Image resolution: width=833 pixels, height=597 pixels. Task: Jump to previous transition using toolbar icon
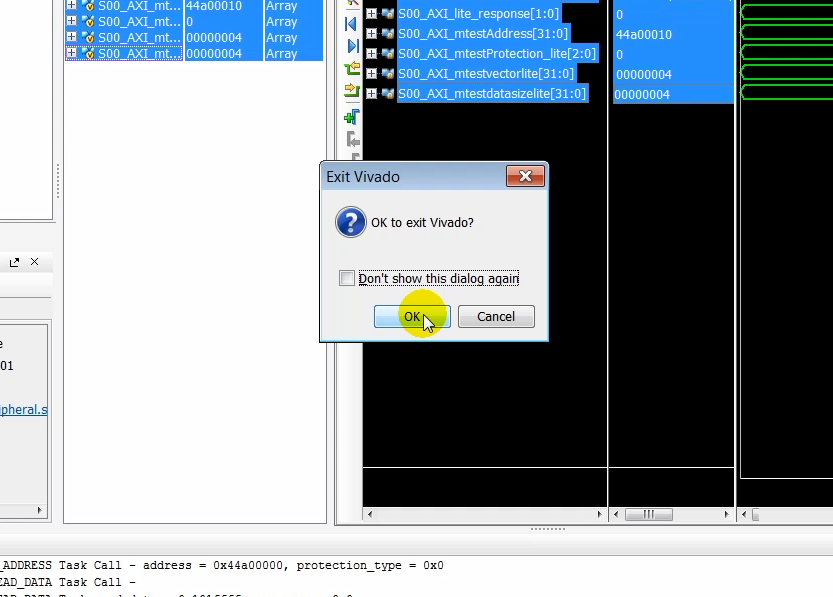352,69
